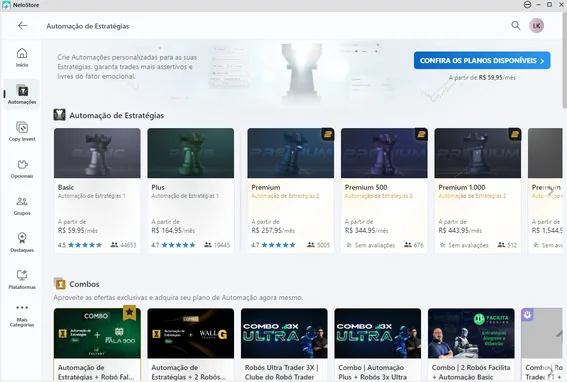Click the NeloStore app icon in title bar

coord(6,5)
